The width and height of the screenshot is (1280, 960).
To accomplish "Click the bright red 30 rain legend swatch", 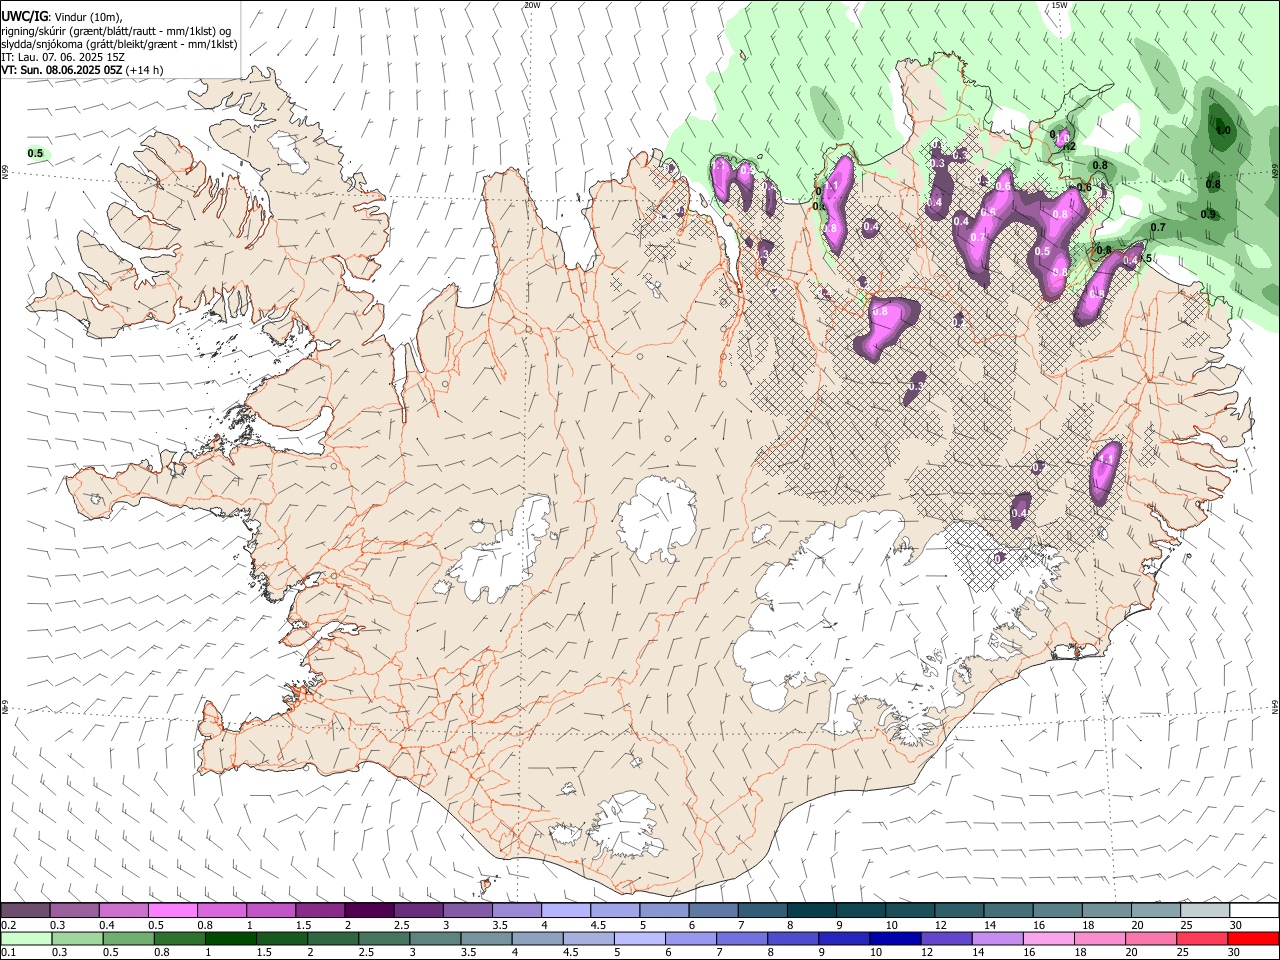I will (1252, 939).
